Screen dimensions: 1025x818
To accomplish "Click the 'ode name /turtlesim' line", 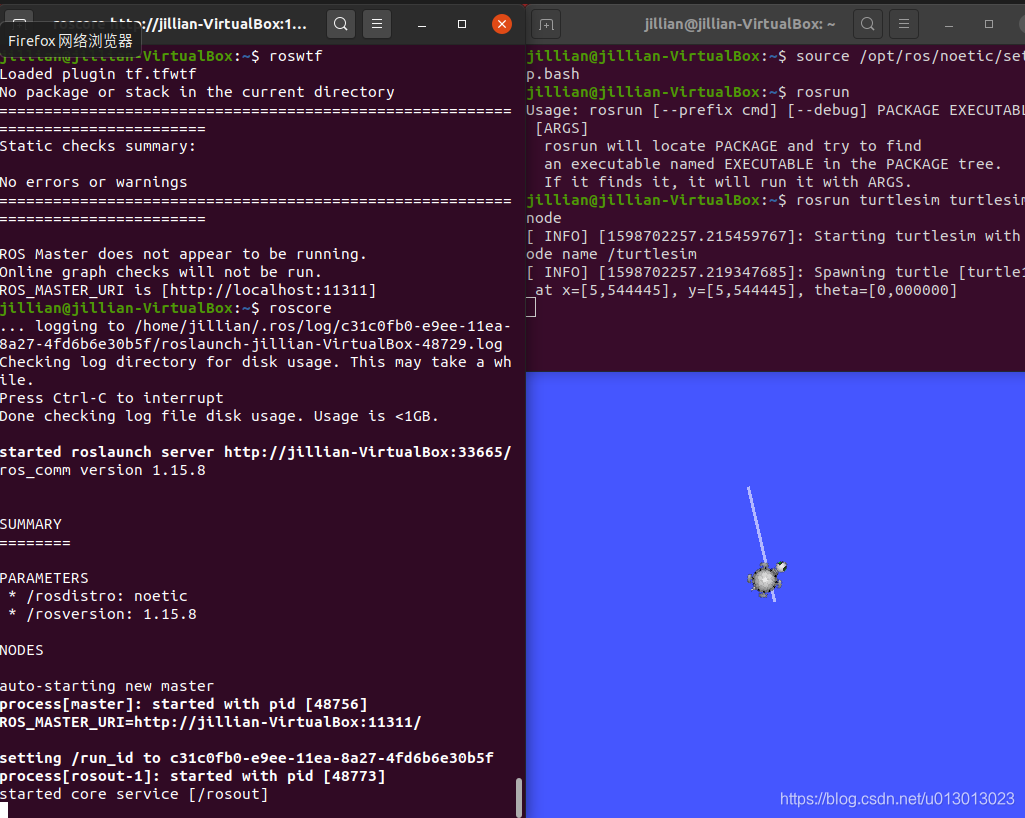I will 611,254.
